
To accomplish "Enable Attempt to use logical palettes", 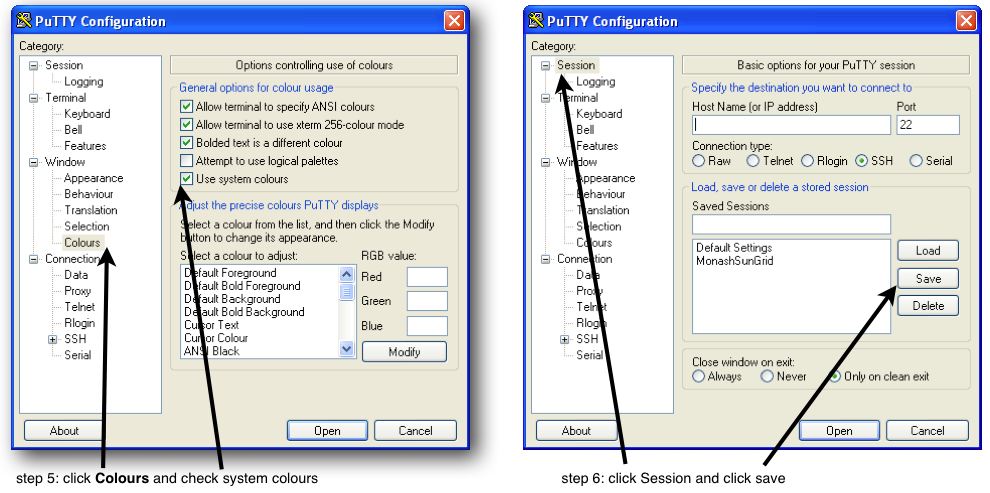I will click(x=186, y=161).
